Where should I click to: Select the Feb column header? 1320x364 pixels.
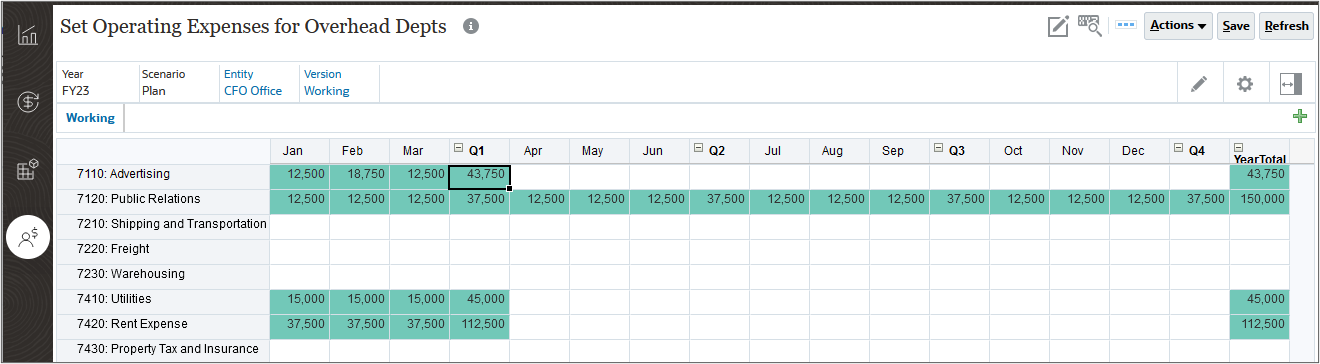click(x=359, y=151)
